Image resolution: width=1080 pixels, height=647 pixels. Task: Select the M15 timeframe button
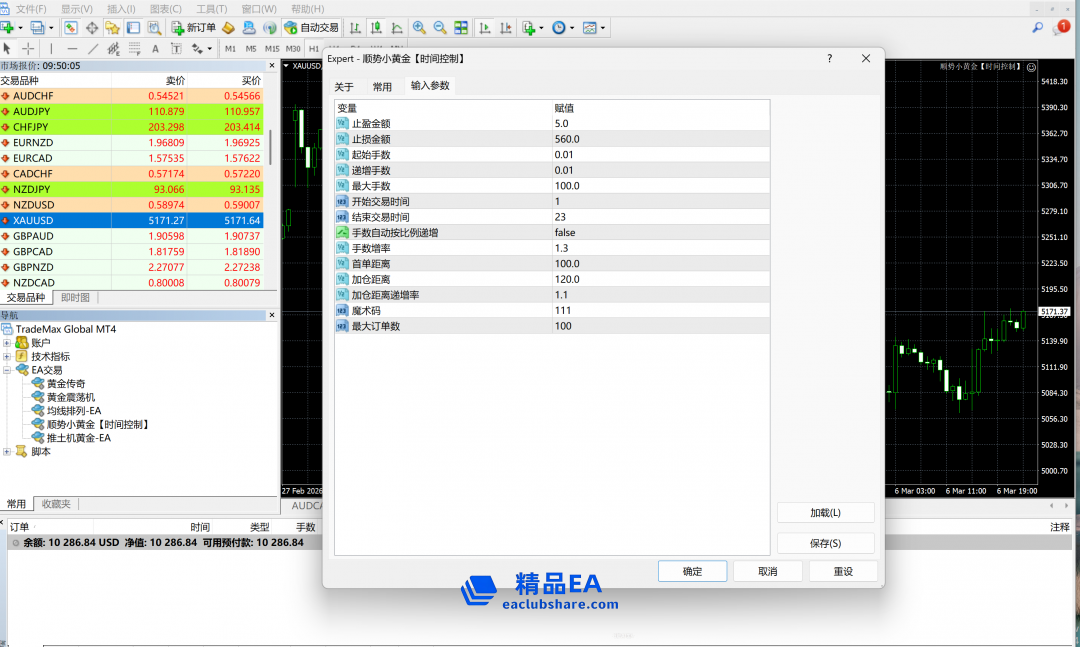[x=271, y=48]
